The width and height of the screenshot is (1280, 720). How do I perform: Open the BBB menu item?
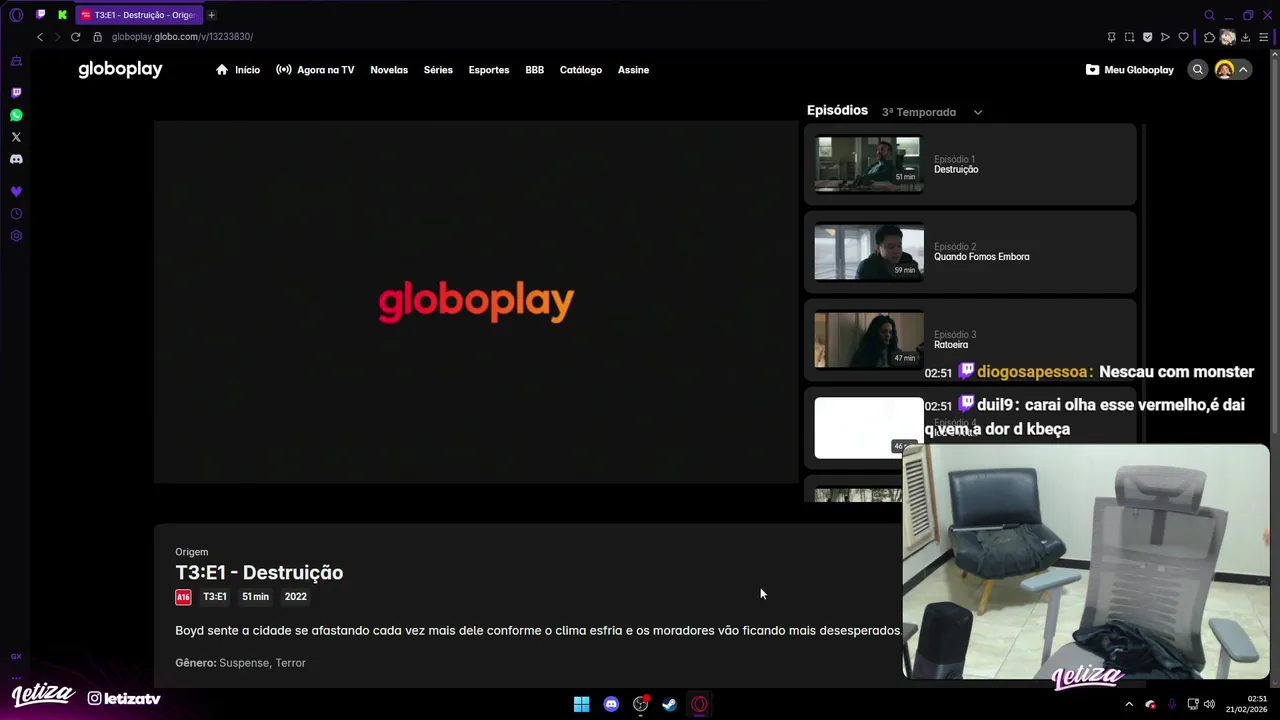535,70
